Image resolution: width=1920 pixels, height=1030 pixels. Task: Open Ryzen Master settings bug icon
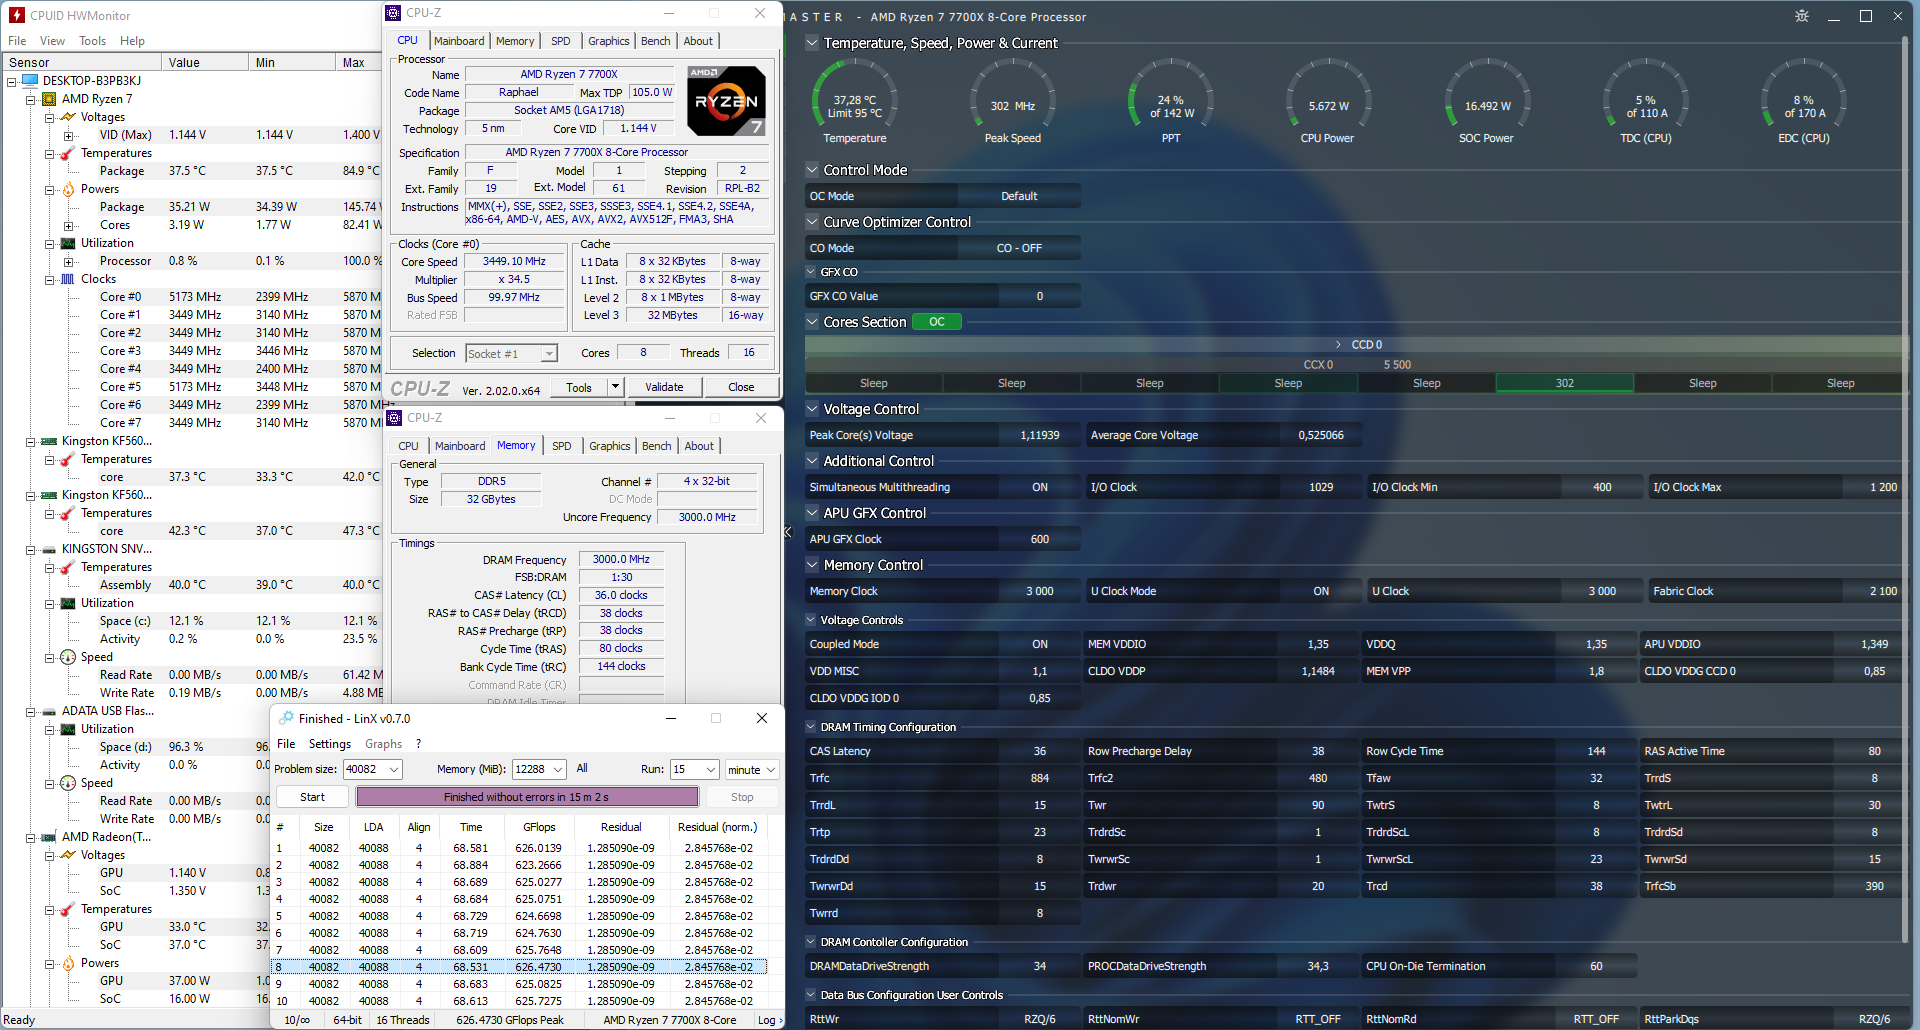pos(1802,16)
